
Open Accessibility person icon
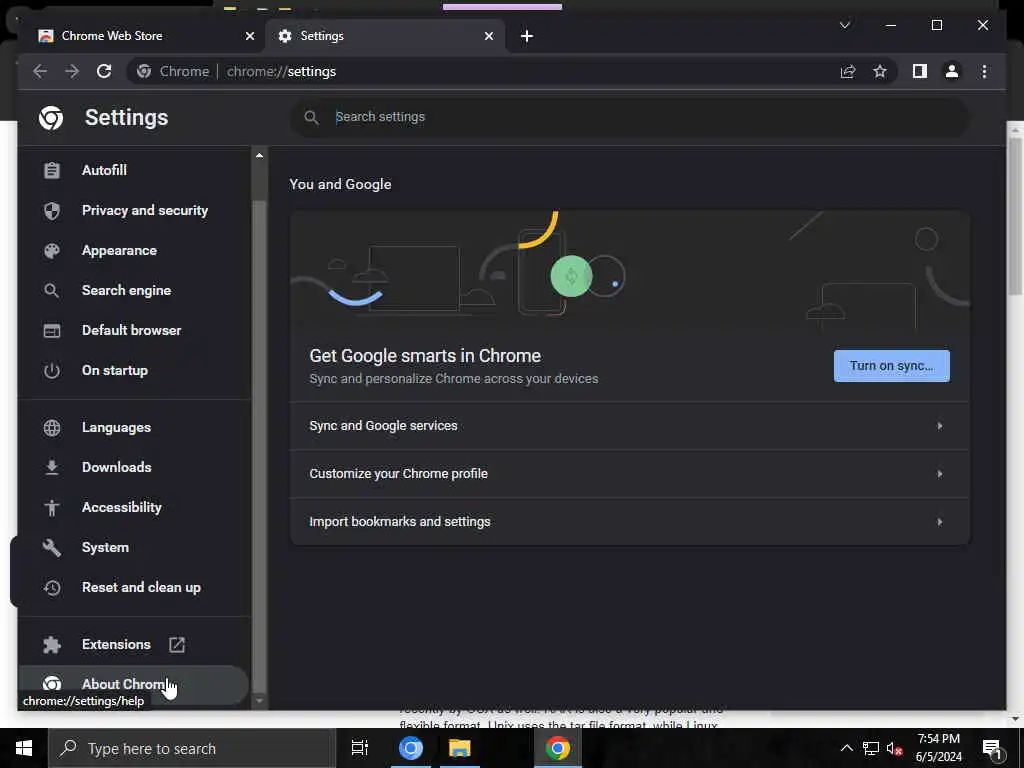tap(52, 507)
